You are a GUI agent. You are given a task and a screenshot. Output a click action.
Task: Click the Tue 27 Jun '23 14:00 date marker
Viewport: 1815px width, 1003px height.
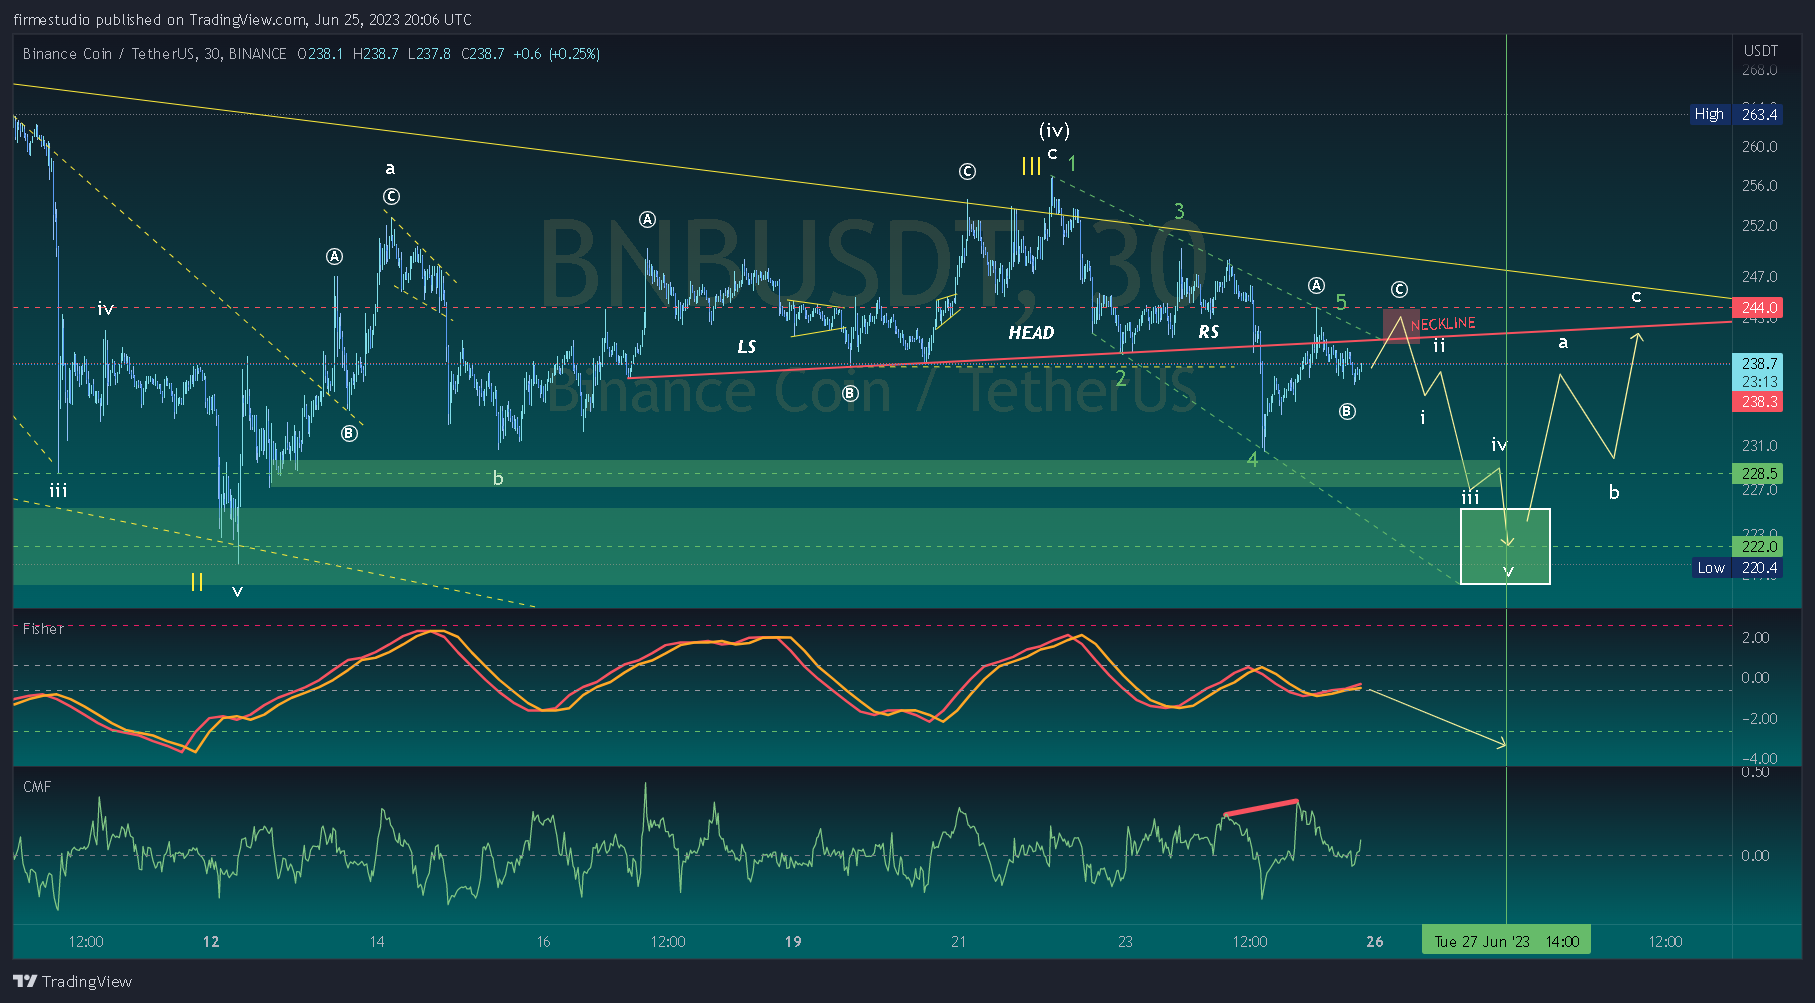[1506, 941]
